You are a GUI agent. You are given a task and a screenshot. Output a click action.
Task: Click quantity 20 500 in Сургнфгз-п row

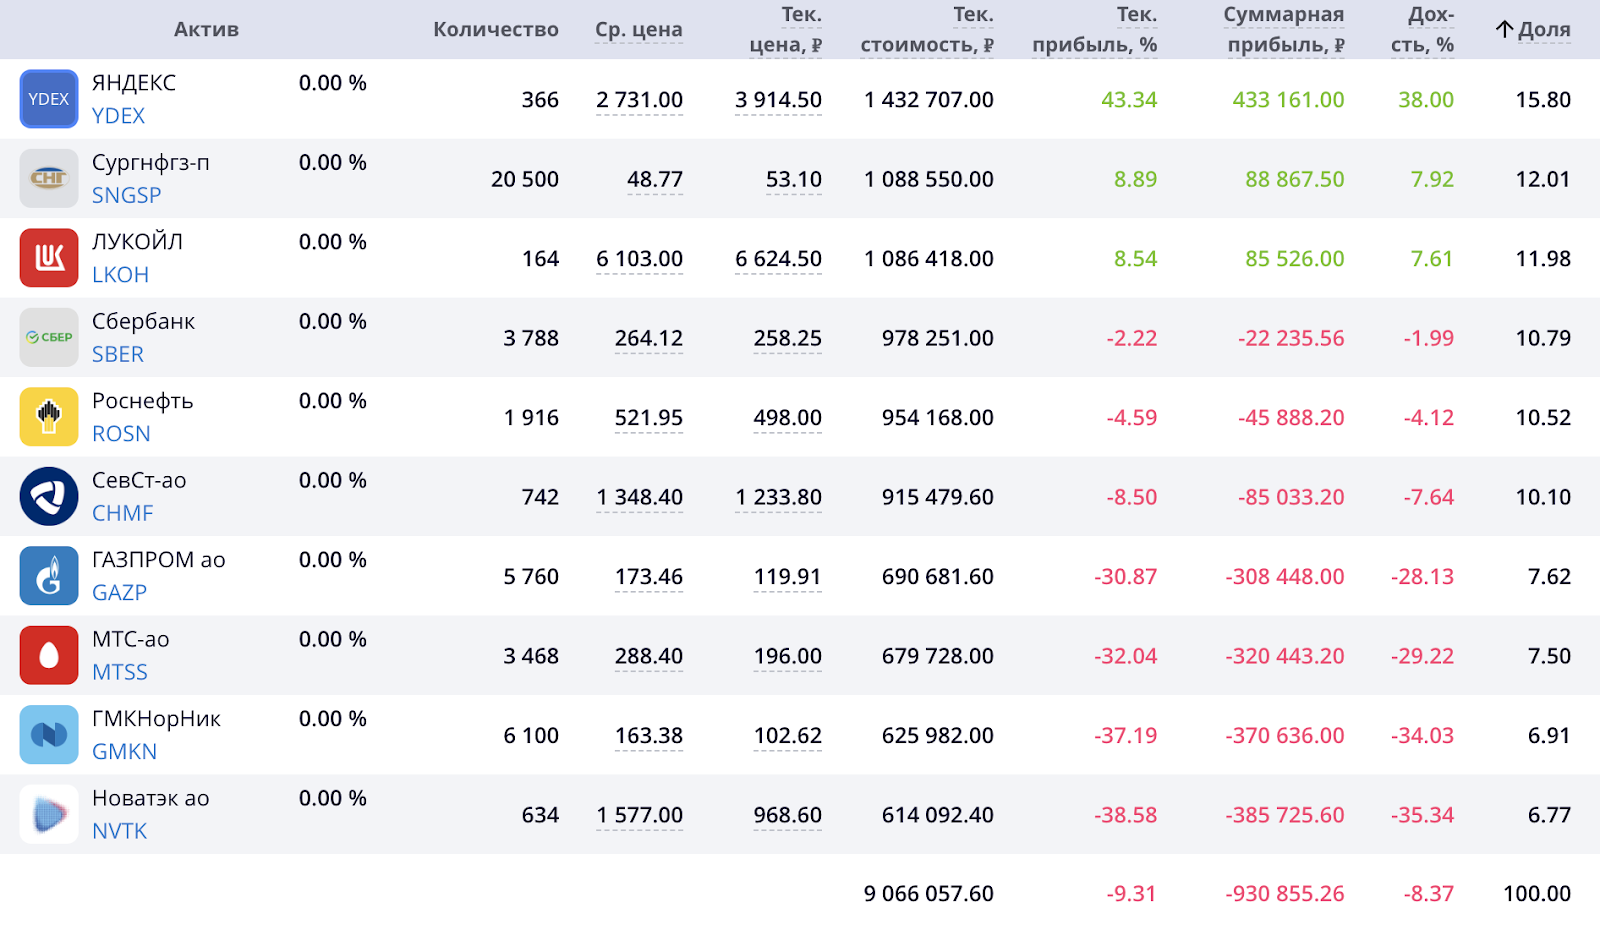point(525,180)
